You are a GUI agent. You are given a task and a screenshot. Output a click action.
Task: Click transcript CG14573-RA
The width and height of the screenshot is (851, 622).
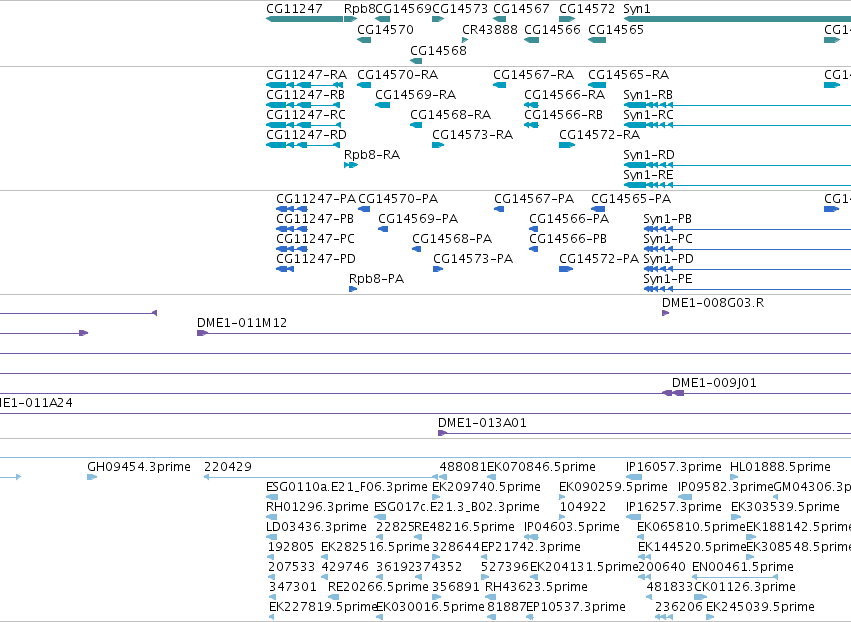(472, 135)
